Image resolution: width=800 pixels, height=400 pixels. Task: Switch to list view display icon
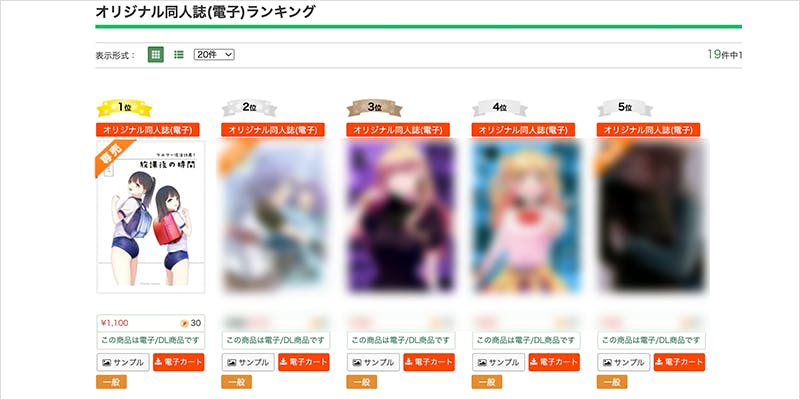coord(179,55)
